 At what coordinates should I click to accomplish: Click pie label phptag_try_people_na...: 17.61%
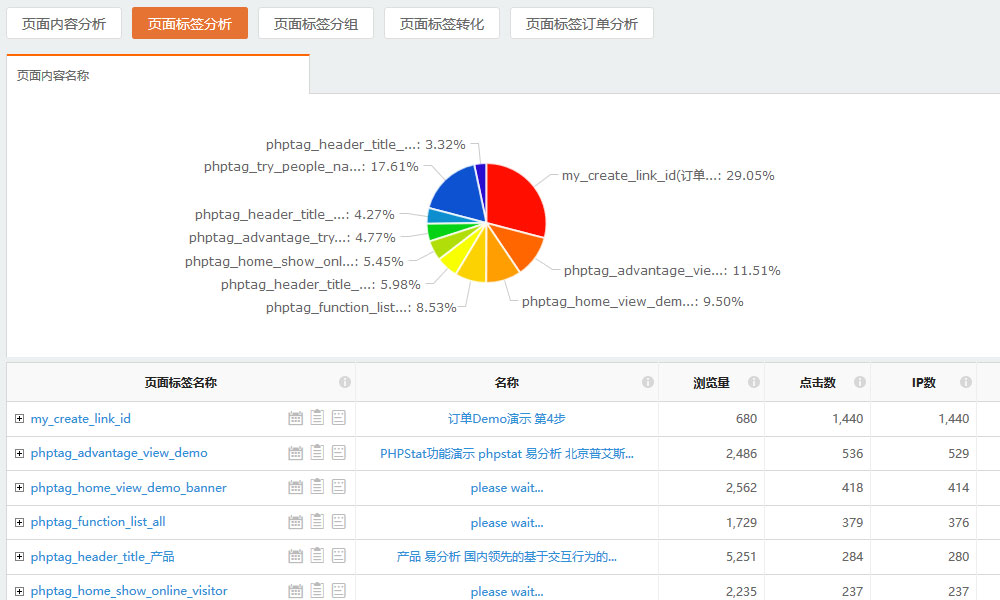point(311,167)
